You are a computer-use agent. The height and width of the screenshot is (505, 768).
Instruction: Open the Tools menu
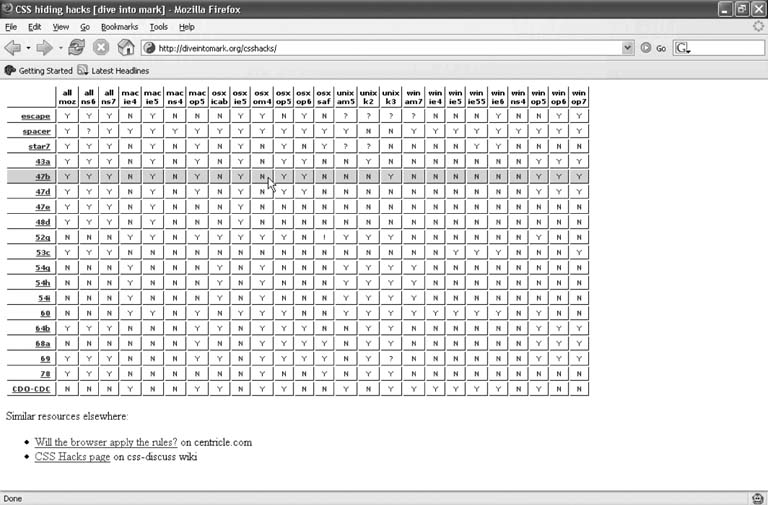coord(159,27)
